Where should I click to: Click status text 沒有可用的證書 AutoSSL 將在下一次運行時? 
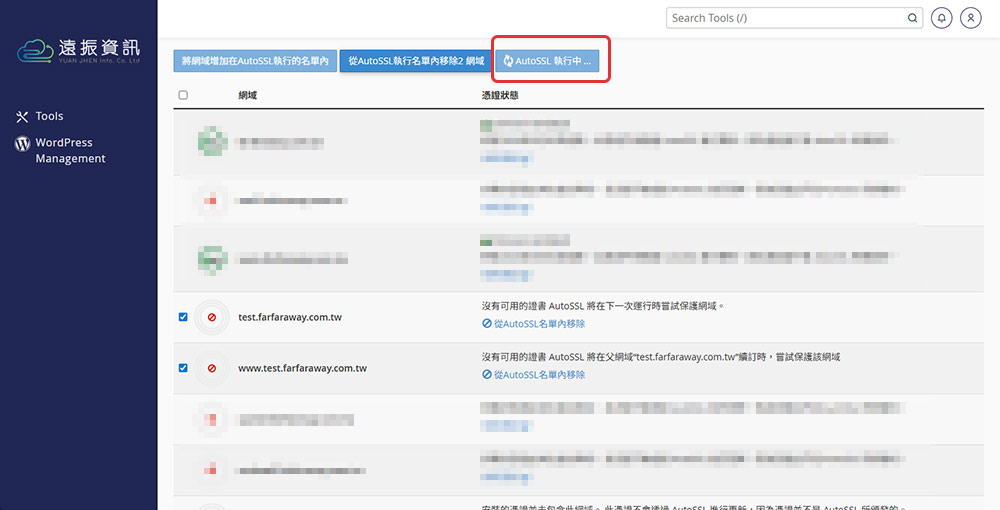click(603, 306)
